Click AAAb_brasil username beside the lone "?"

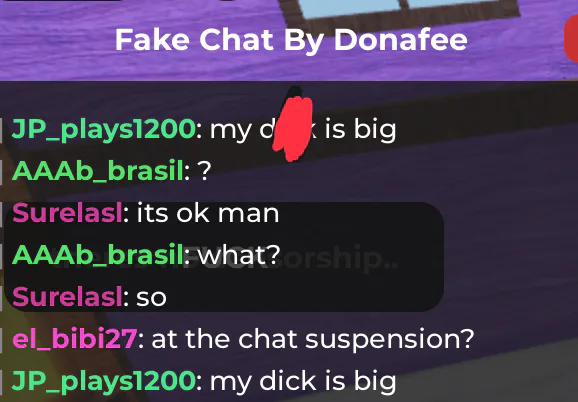(x=98, y=172)
